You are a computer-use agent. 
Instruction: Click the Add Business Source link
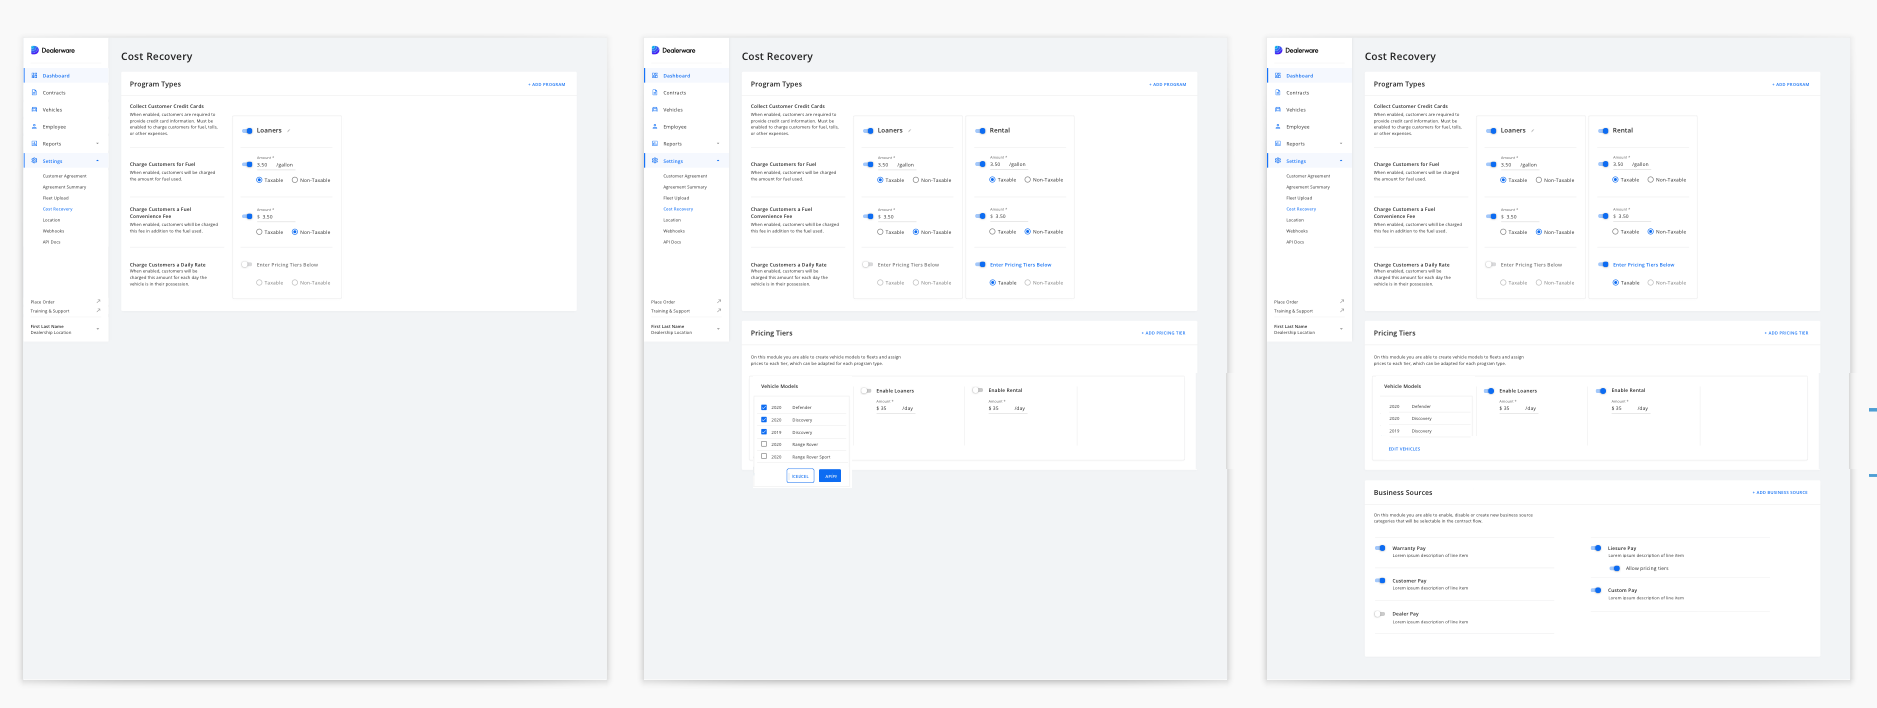(1780, 493)
